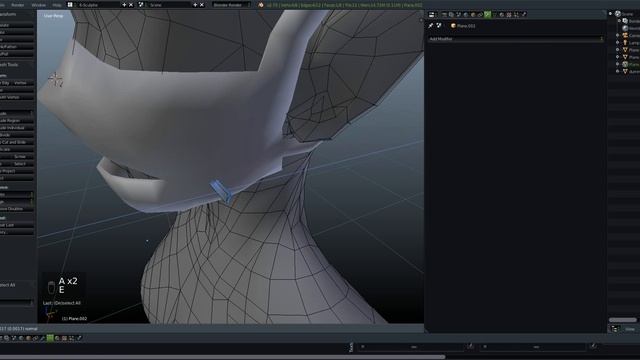This screenshot has width=640, height=360.
Task: Click the 3D cursor in viewport
Action: [56, 79]
